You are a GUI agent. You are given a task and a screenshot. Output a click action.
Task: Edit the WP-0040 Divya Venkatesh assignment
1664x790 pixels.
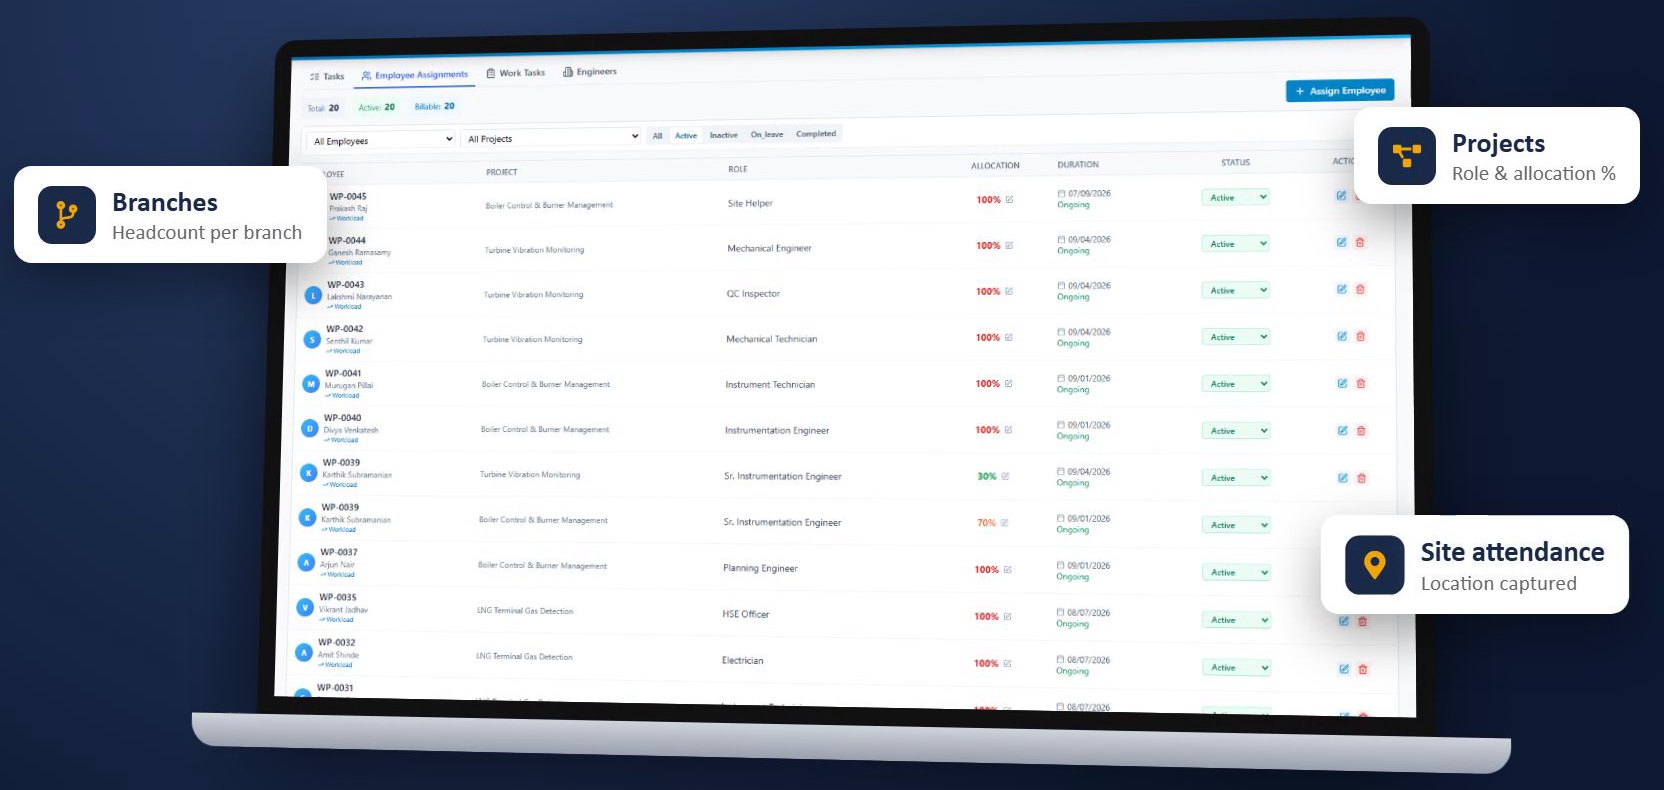coord(1343,430)
